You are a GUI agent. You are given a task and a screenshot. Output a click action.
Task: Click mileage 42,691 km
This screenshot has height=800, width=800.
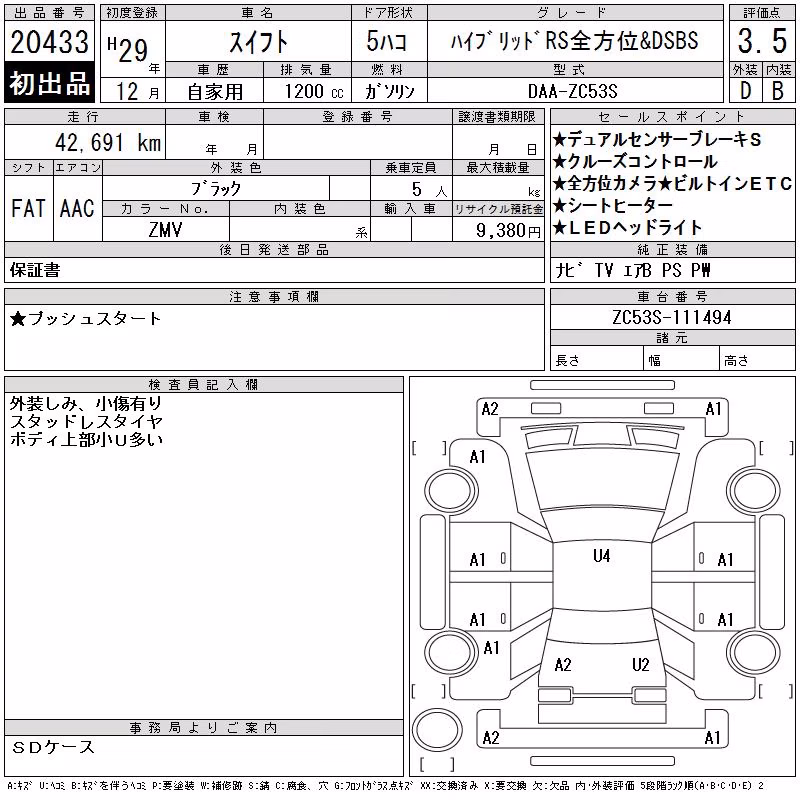108,143
